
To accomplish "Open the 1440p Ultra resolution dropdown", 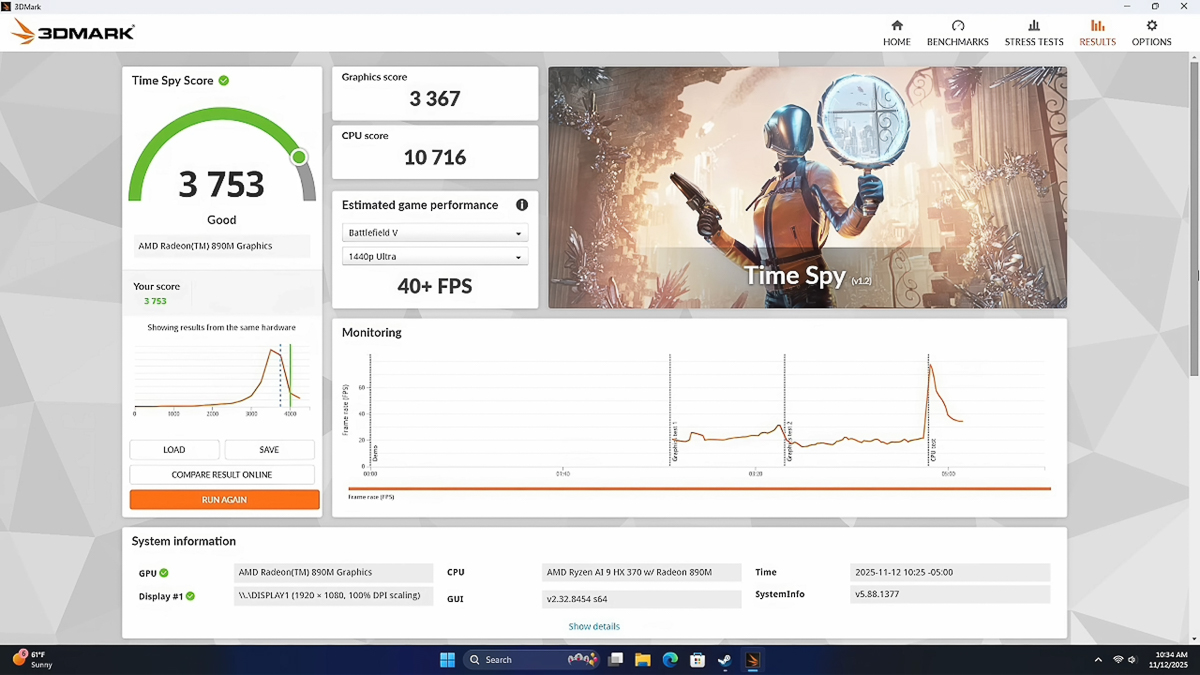I will point(434,257).
